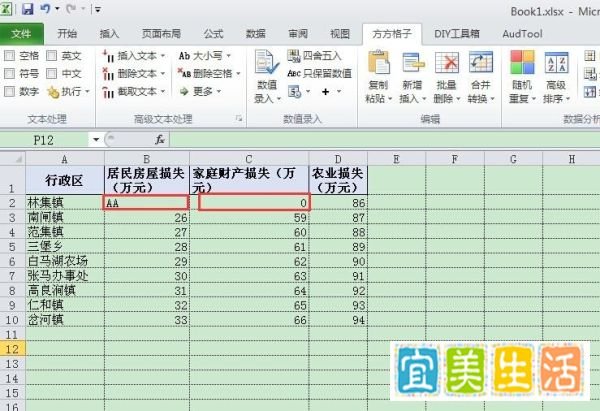Viewport: 600px width, 411px height.
Task: Click the Undo arrow icon
Action: 45,8
